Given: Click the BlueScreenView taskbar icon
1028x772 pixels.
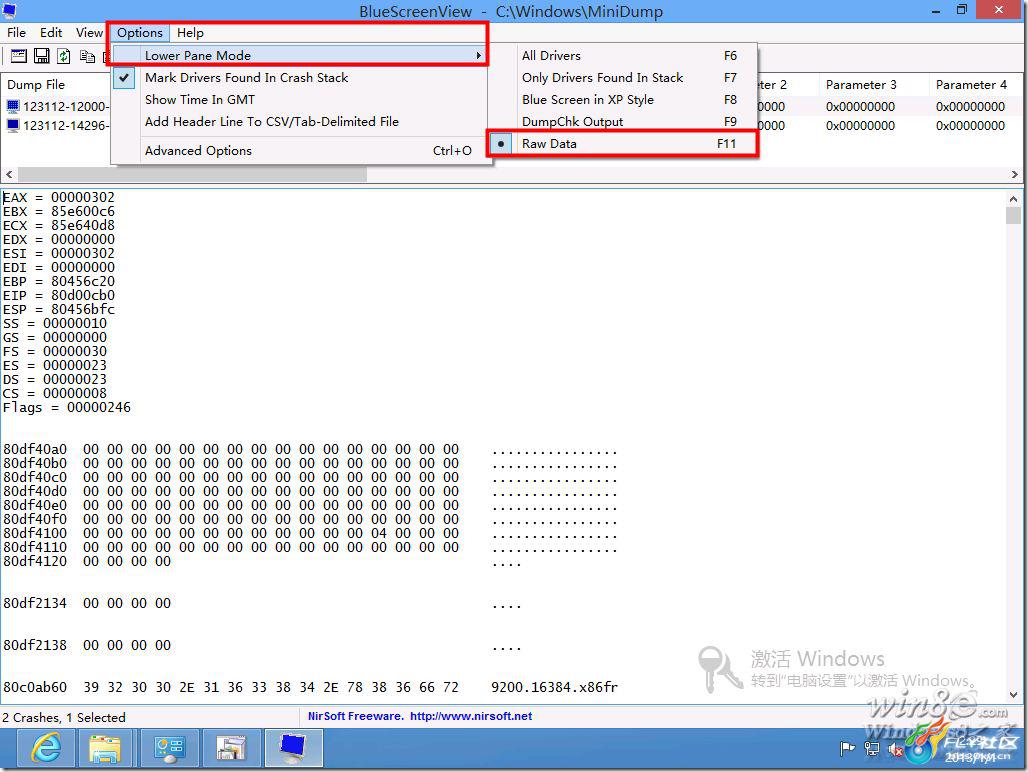Looking at the screenshot, I should pyautogui.click(x=293, y=748).
